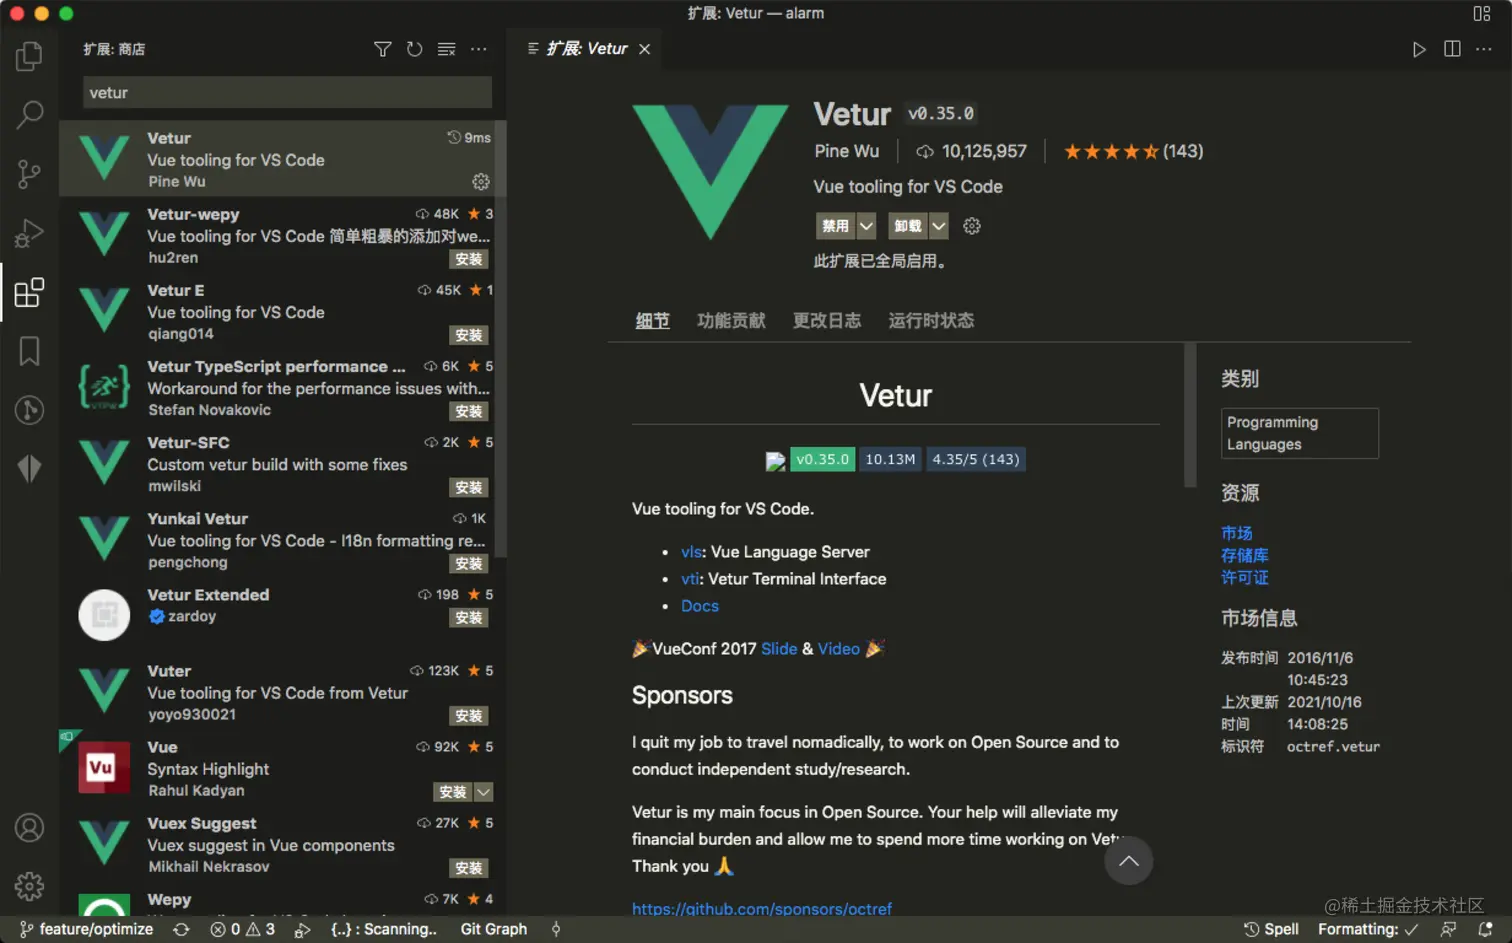
Task: Open editor more actions menu
Action: pyautogui.click(x=1484, y=49)
